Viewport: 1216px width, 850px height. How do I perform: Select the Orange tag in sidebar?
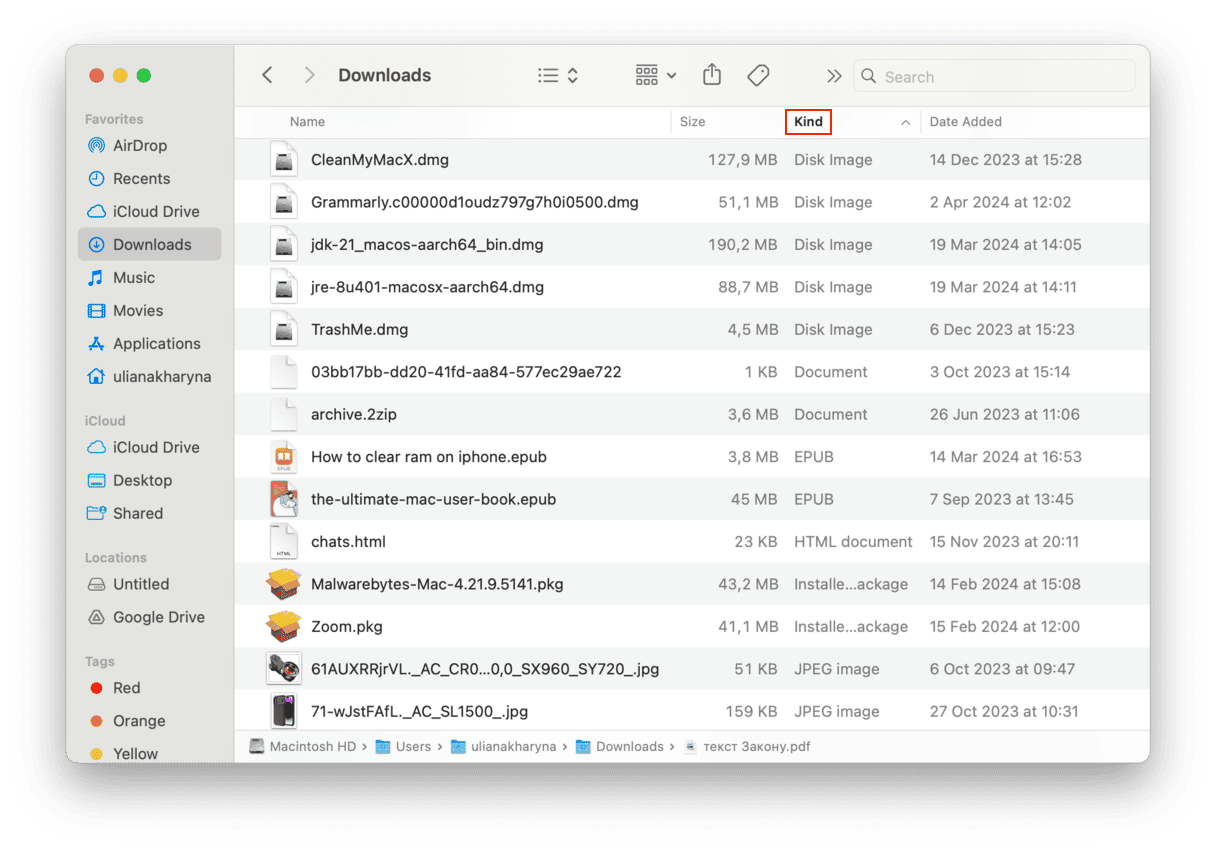(138, 721)
